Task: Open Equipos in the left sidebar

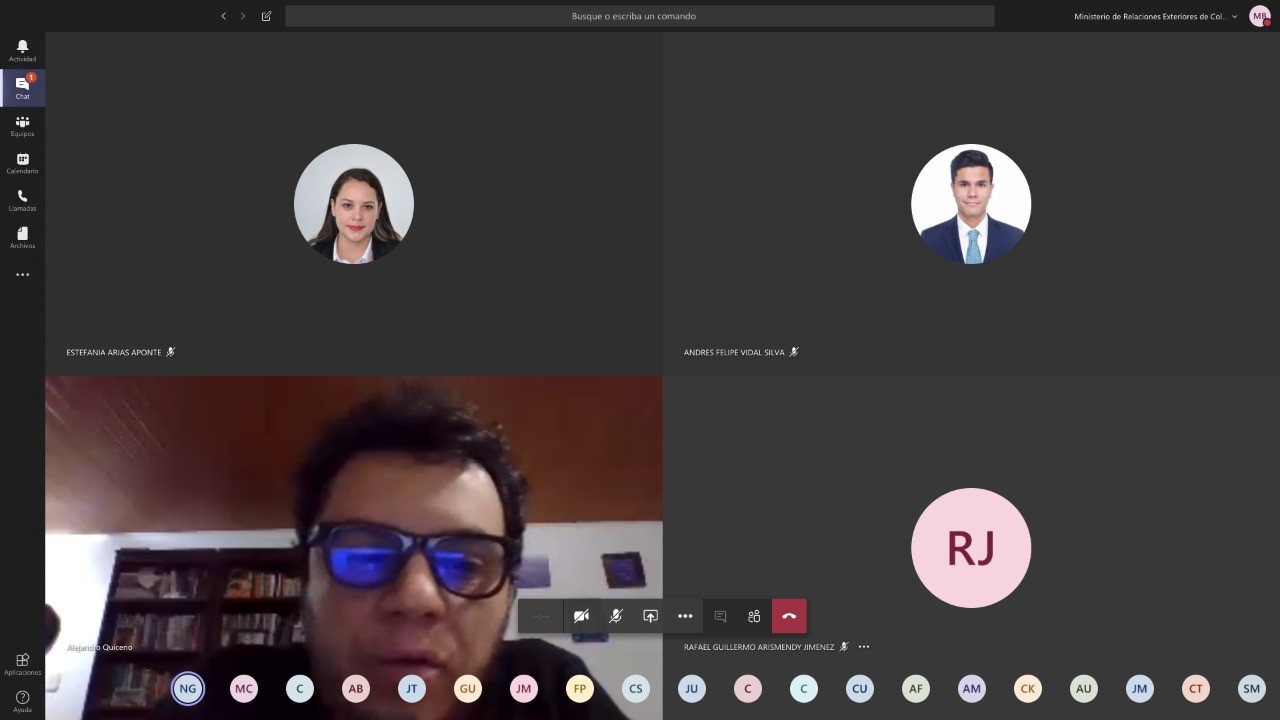Action: click(x=22, y=125)
